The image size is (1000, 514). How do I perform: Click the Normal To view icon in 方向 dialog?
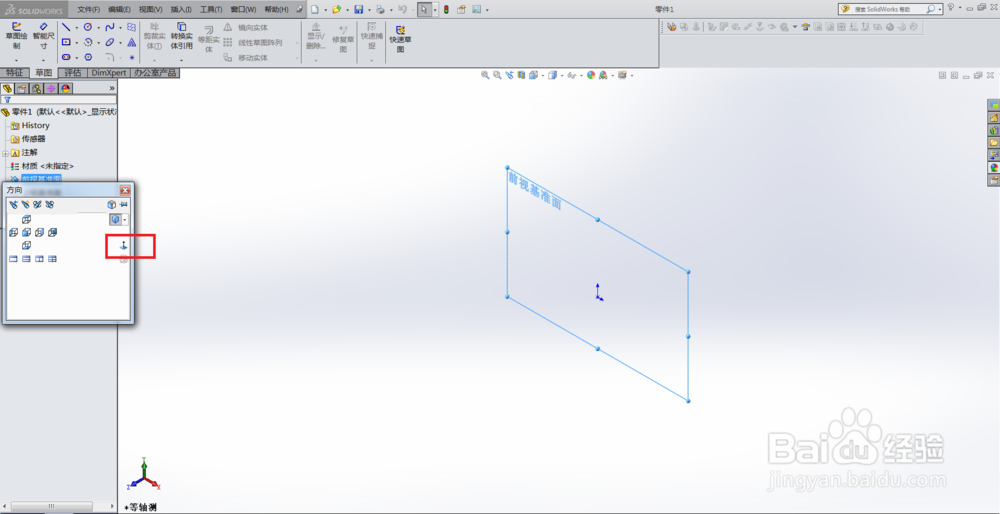pyautogui.click(x=124, y=245)
